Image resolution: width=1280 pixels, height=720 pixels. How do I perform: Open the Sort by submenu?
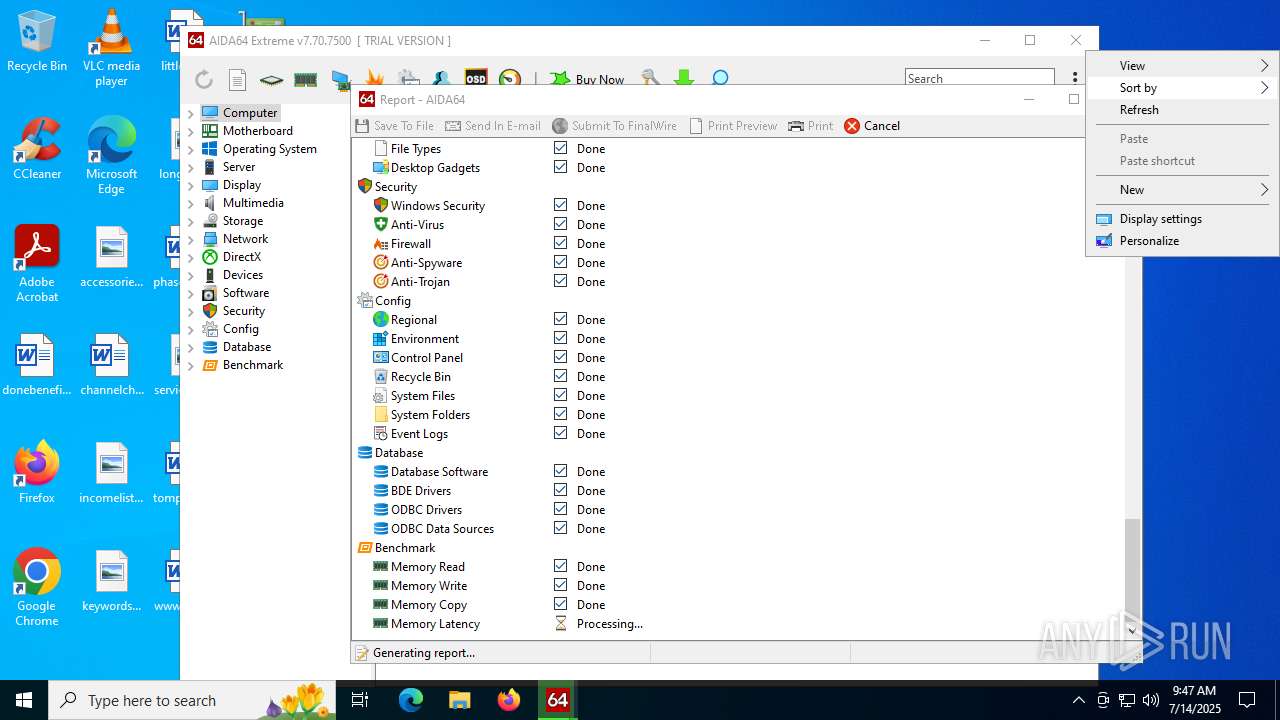pyautogui.click(x=1182, y=88)
